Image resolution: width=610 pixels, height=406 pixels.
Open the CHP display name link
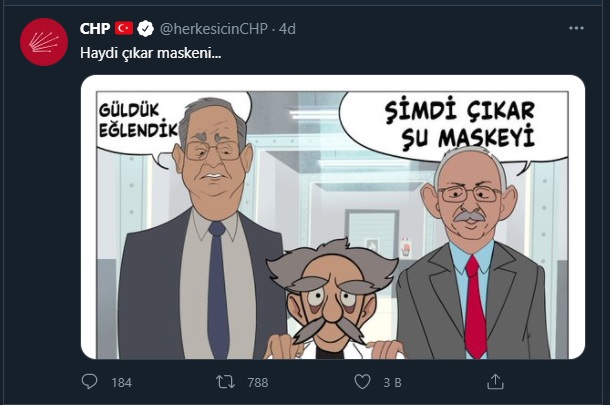click(95, 28)
